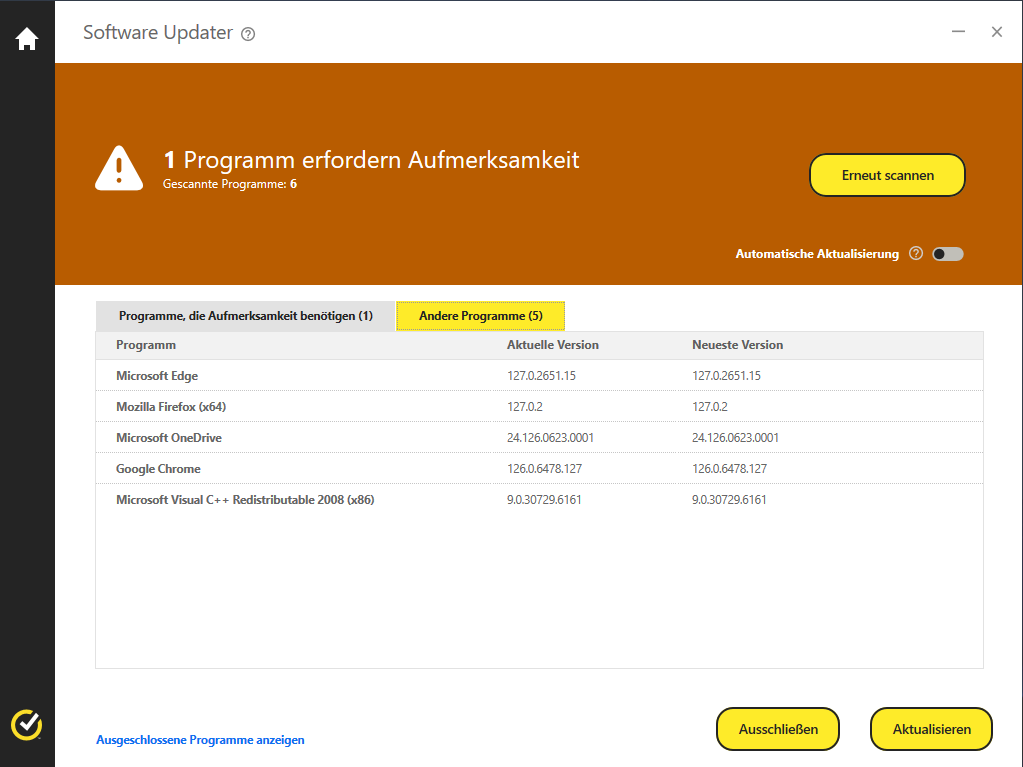Screen dimensions: 1023x767
Task: Open help via question mark beside Software Updater
Action: click(x=246, y=34)
